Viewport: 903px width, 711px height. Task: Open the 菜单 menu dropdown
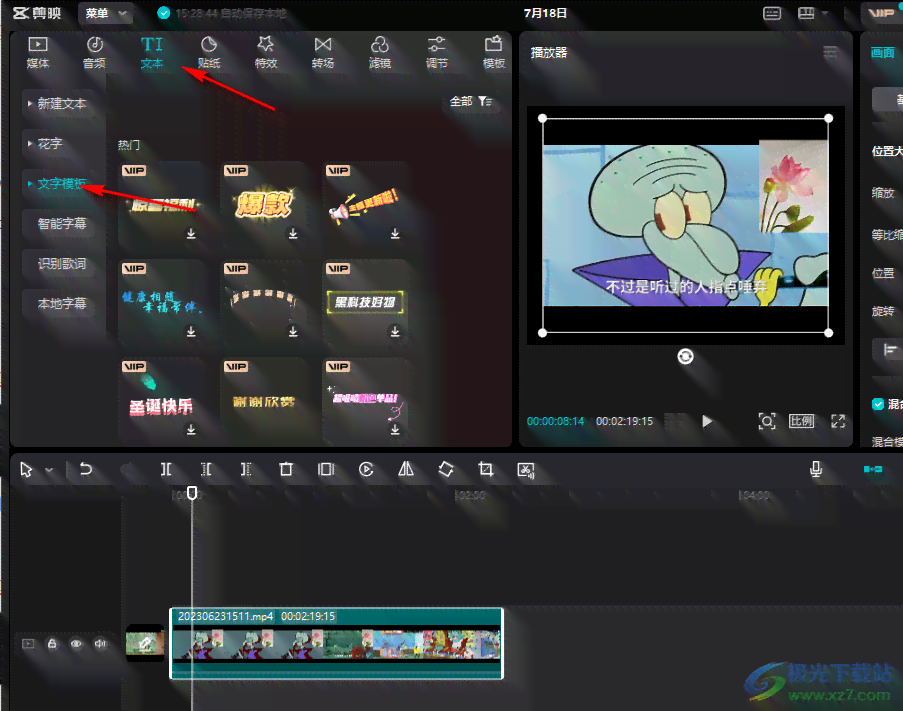[106, 13]
